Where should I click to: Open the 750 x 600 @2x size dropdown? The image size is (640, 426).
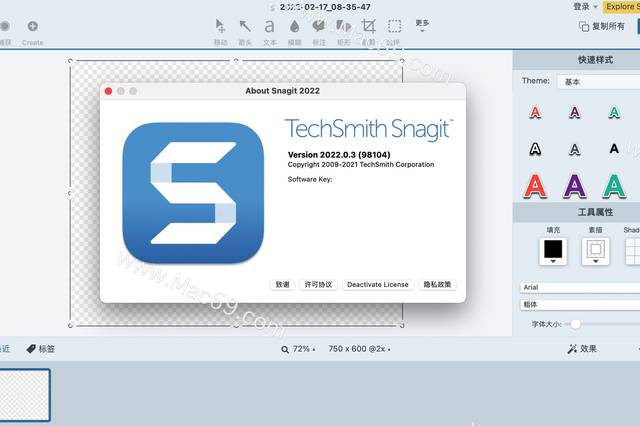coord(359,349)
